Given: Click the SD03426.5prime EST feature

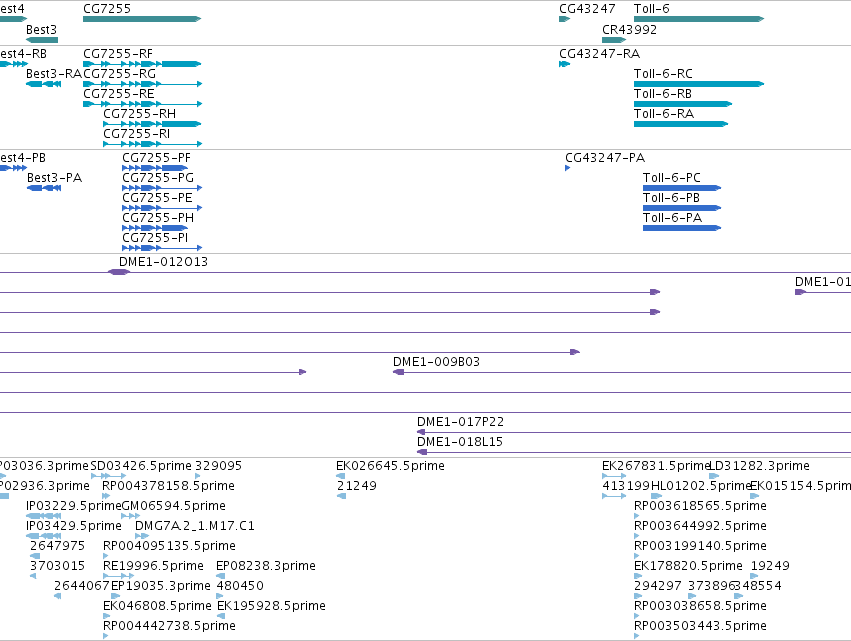Looking at the screenshot, I should point(108,476).
